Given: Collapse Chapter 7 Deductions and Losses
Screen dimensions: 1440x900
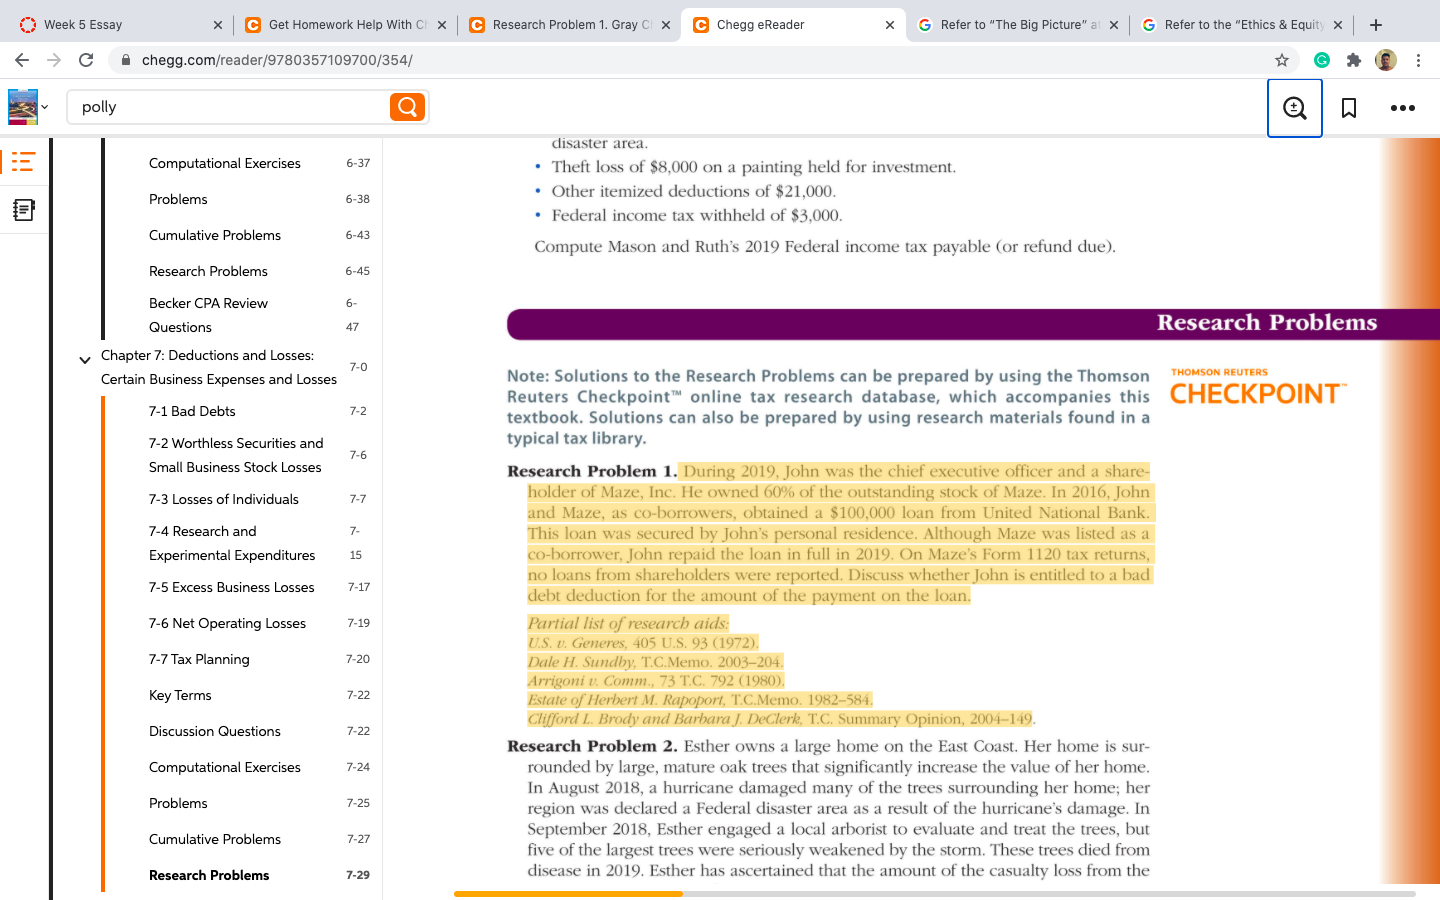Looking at the screenshot, I should point(85,360).
